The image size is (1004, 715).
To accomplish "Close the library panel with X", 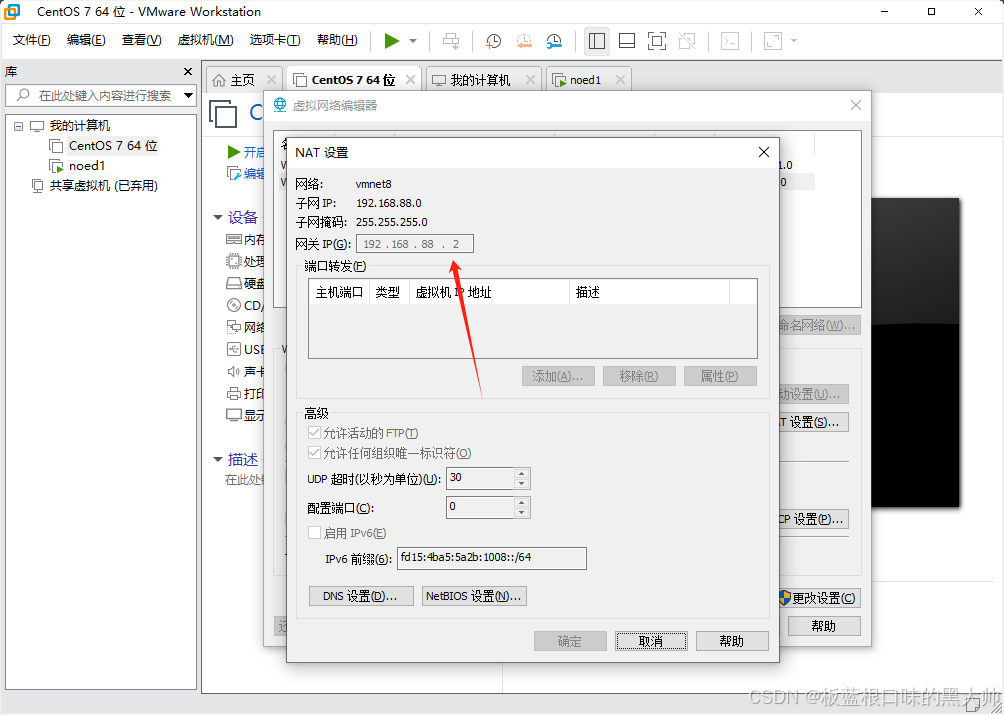I will click(x=188, y=72).
